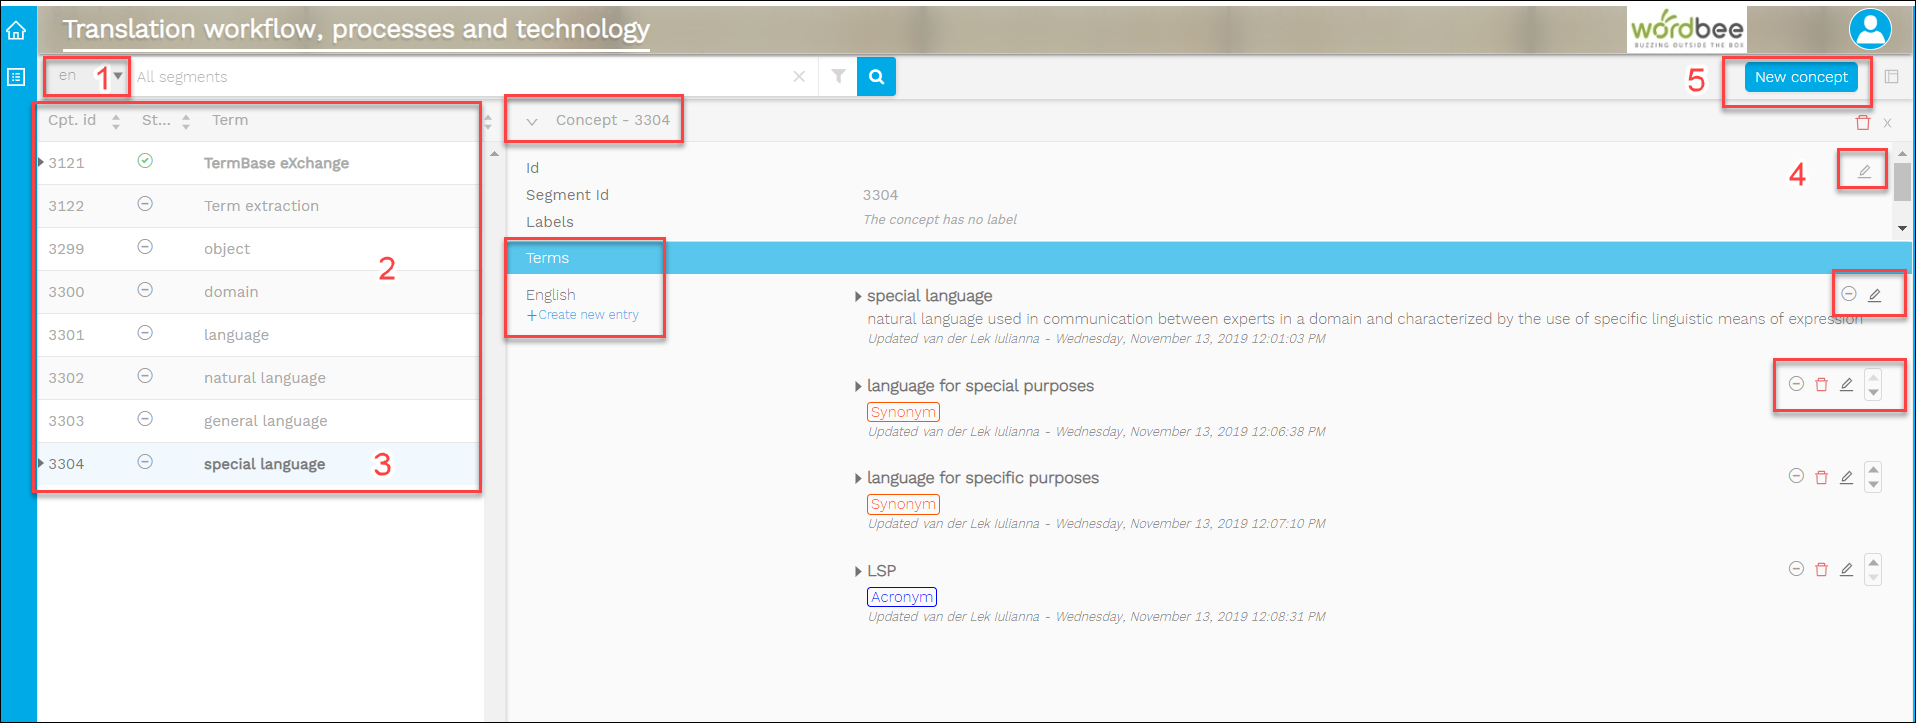Select the 'natural language' term row
This screenshot has height=723, width=1916.
[x=264, y=378]
